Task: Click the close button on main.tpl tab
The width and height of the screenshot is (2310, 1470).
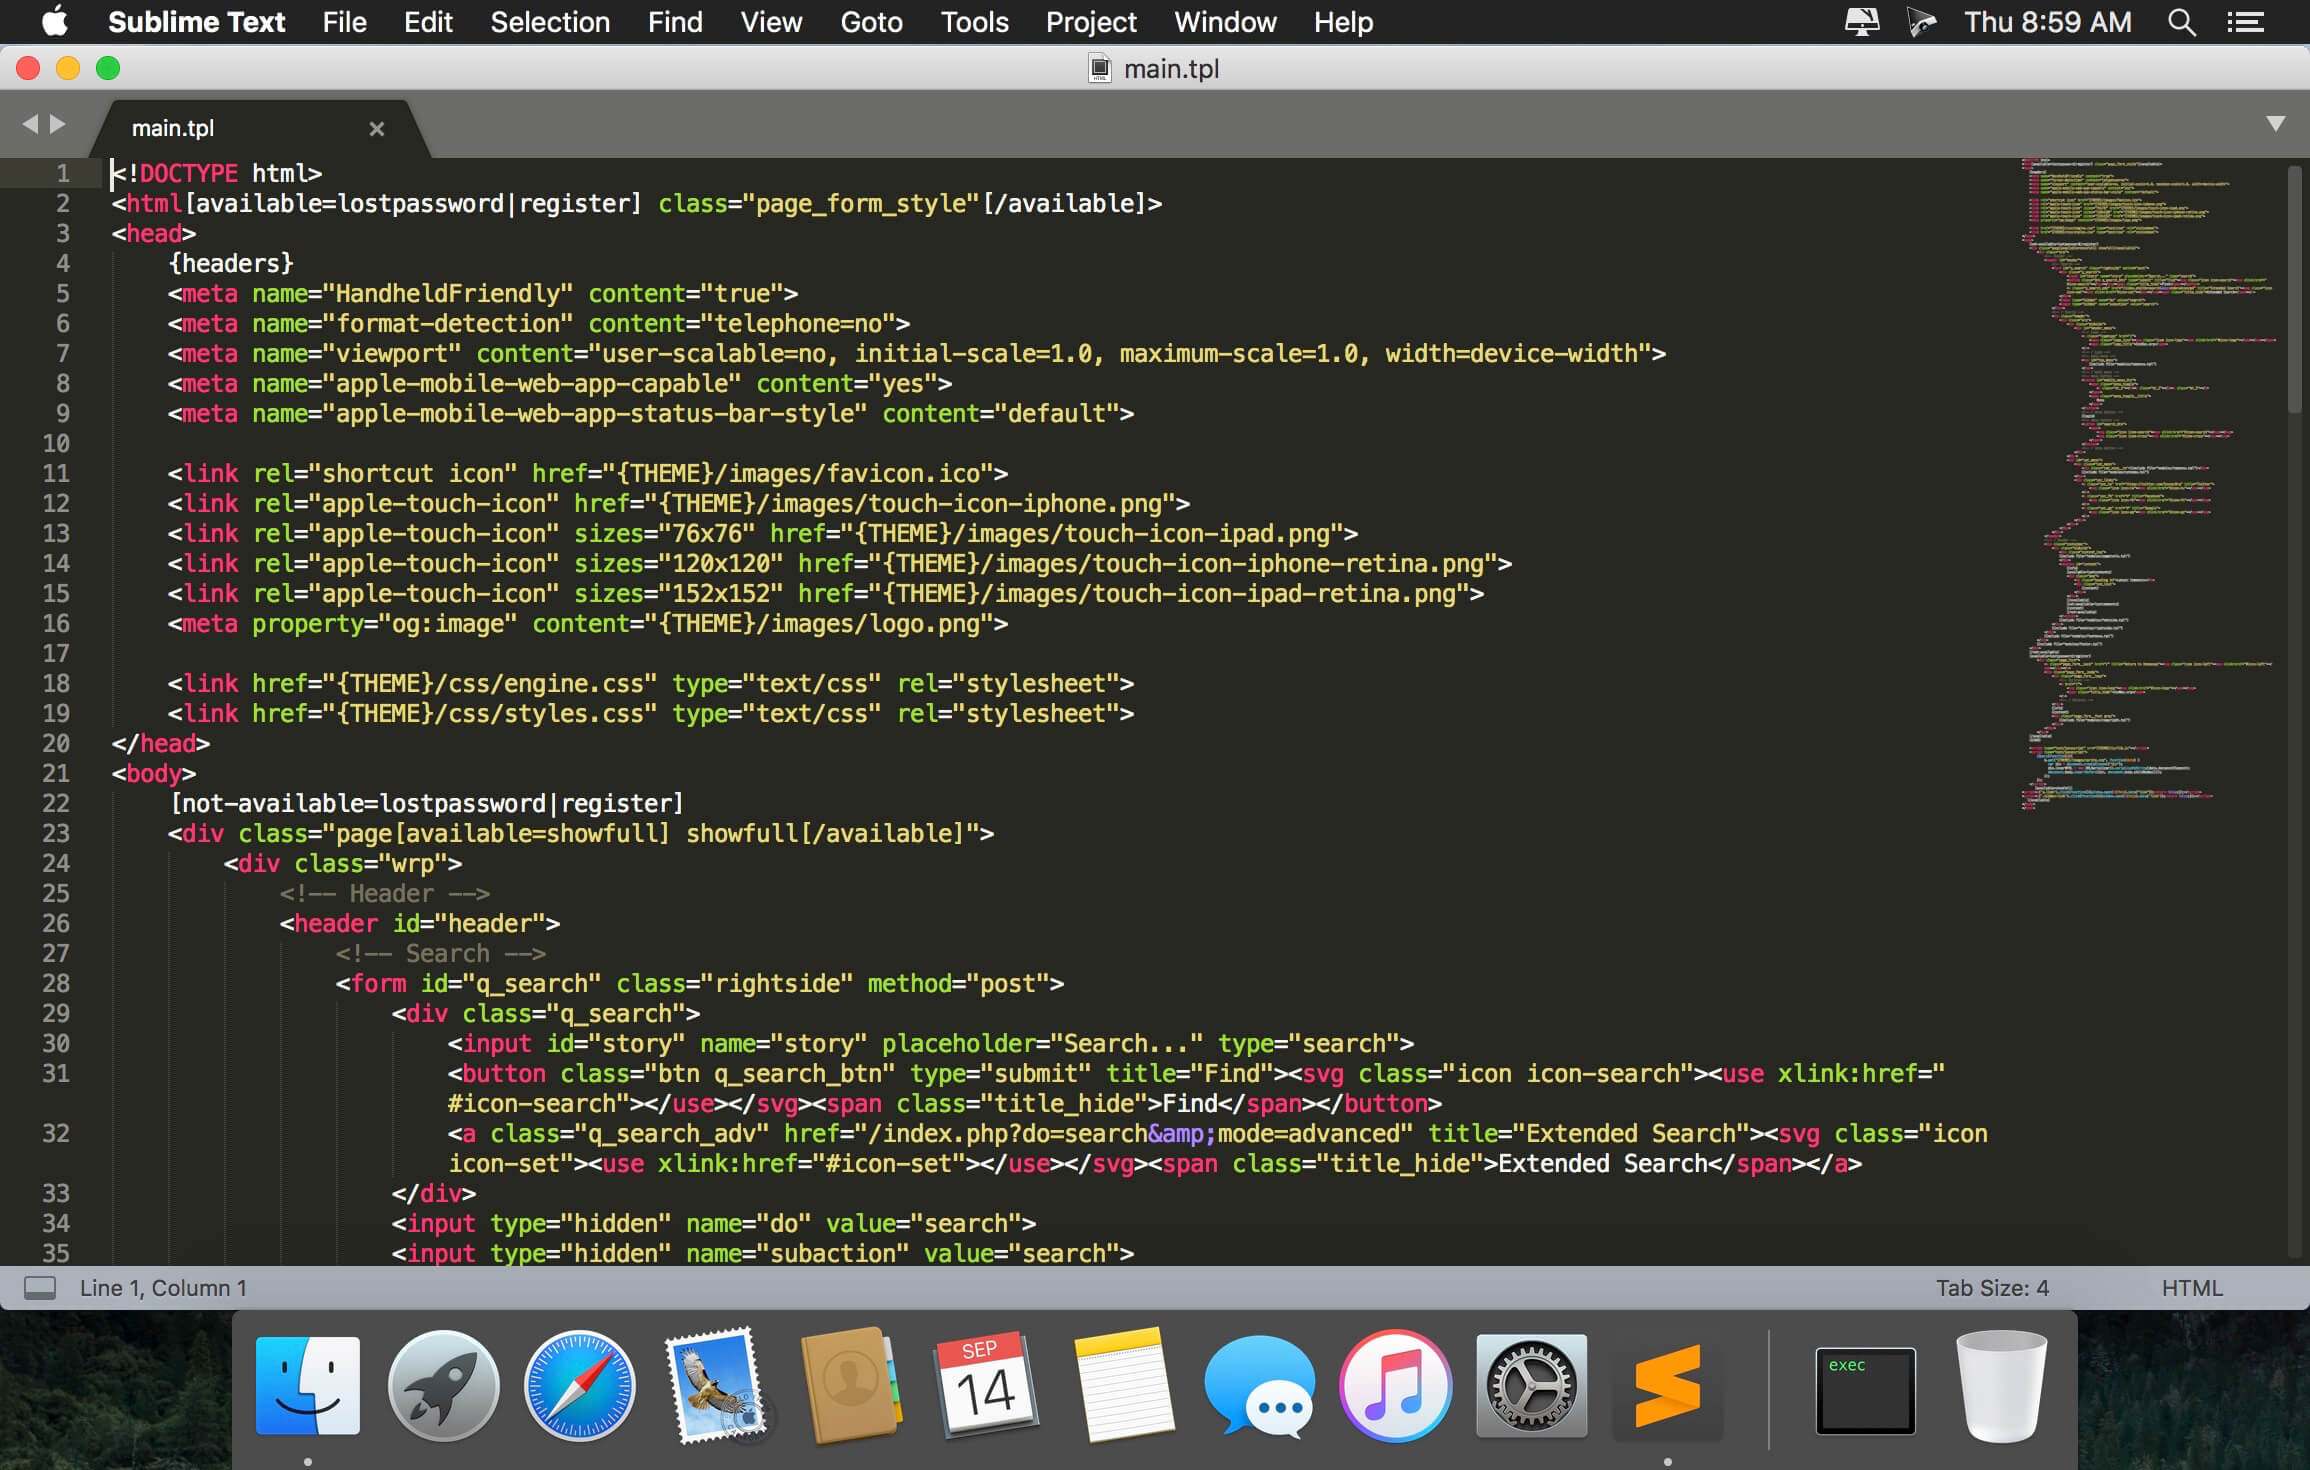Action: click(x=375, y=126)
